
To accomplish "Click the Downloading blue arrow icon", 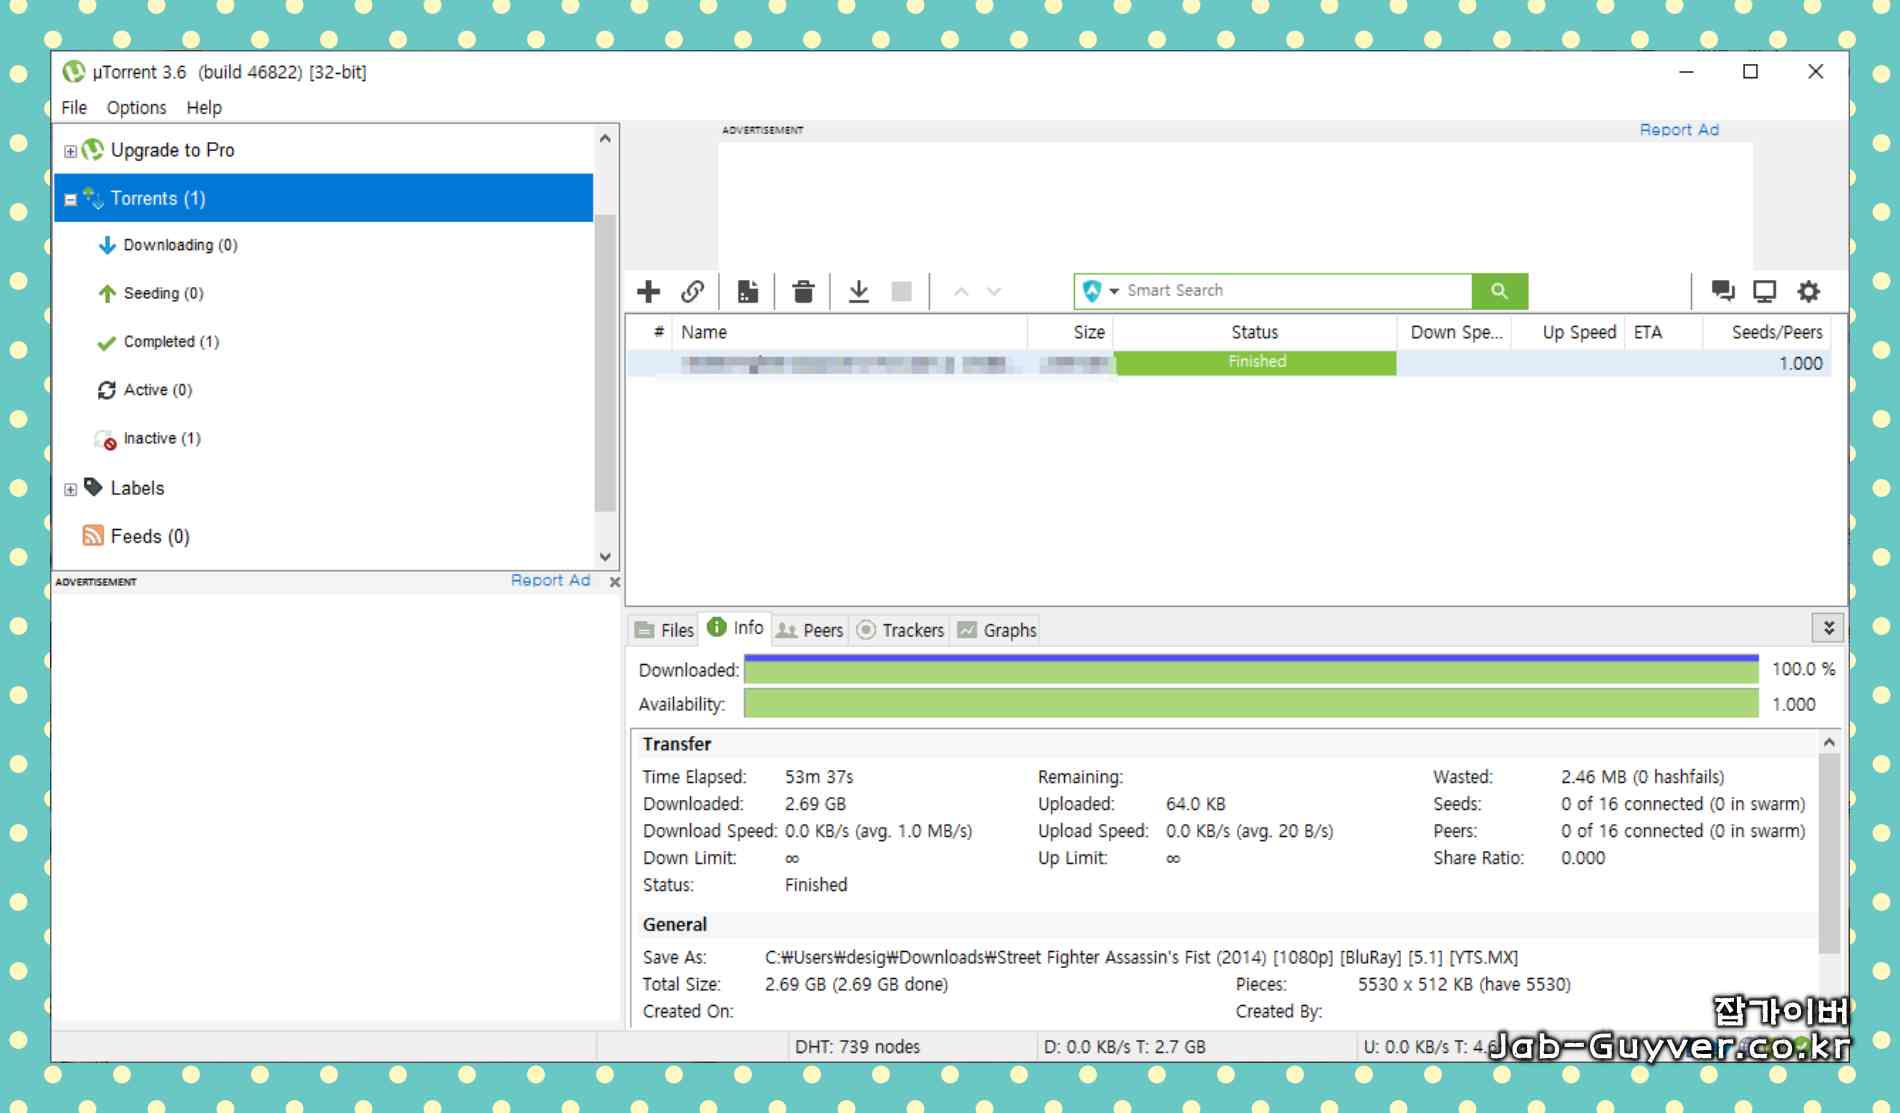I will pos(107,245).
